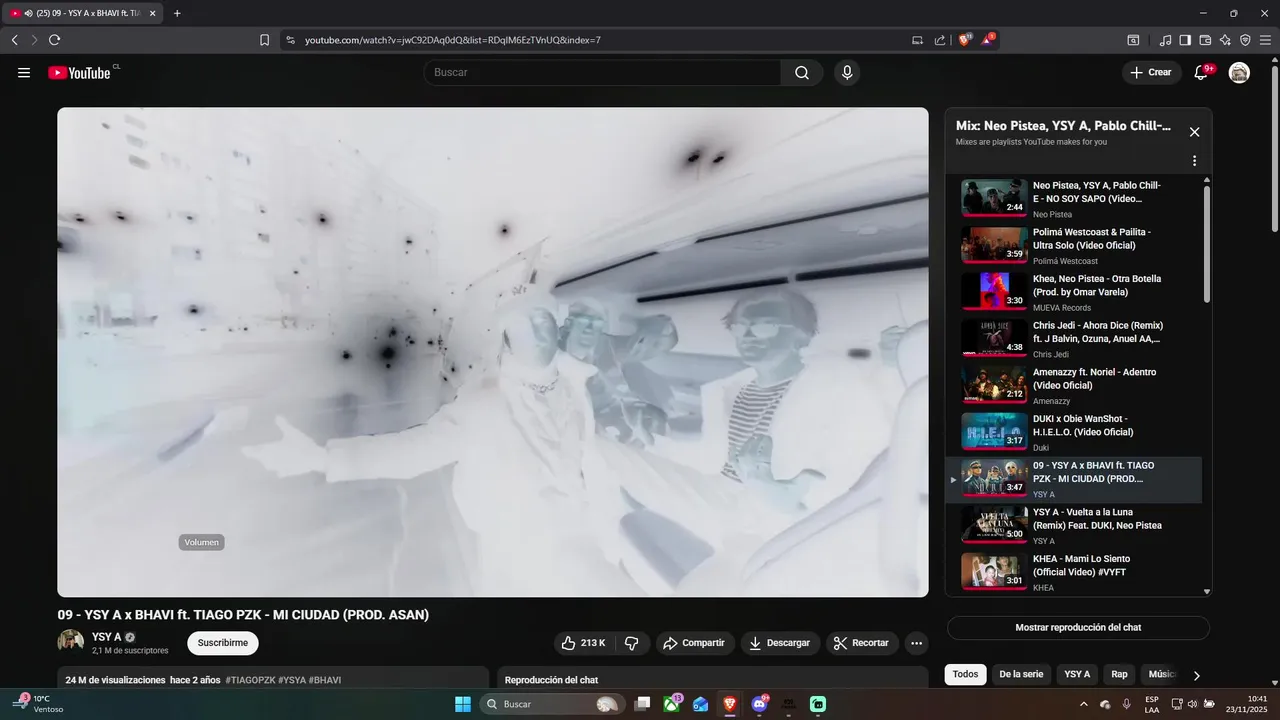Dislike the video with thumbs down
Viewport: 1280px width, 720px height.
coord(632,643)
